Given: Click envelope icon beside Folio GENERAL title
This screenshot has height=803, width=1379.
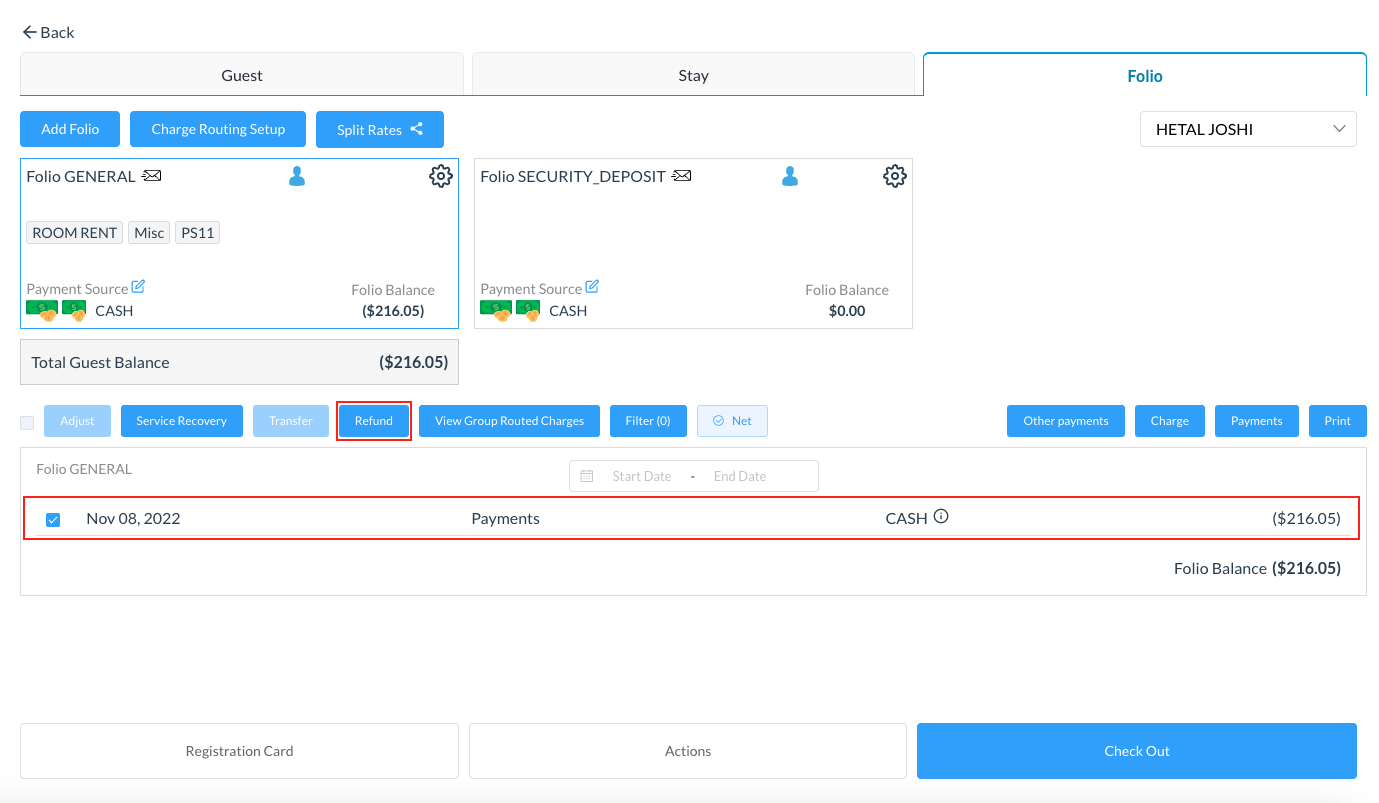Looking at the screenshot, I should [x=151, y=176].
